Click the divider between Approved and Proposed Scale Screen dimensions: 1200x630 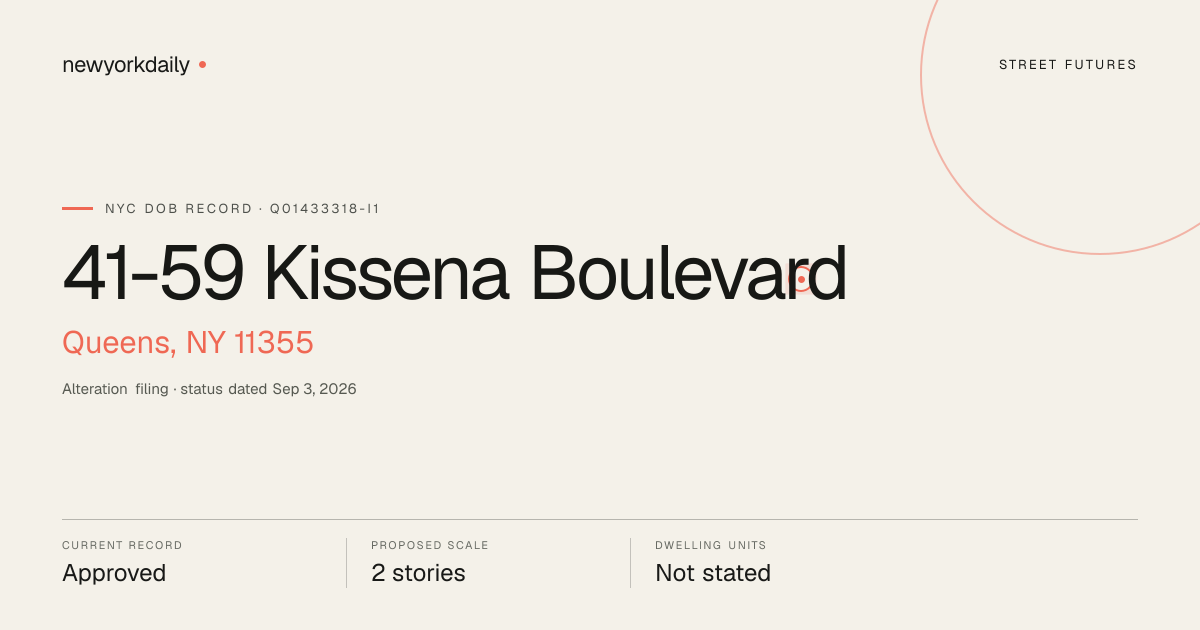point(346,563)
